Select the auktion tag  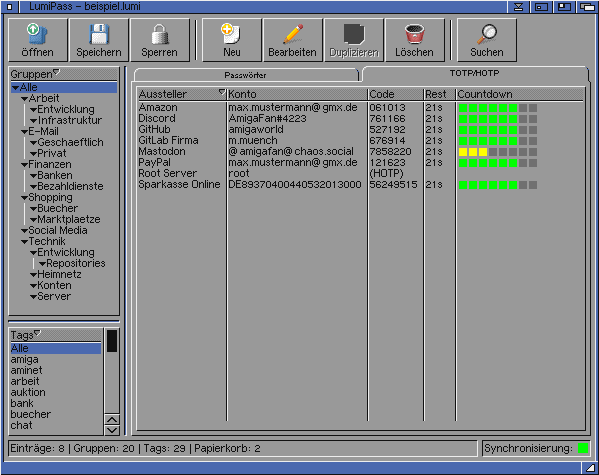(56, 392)
